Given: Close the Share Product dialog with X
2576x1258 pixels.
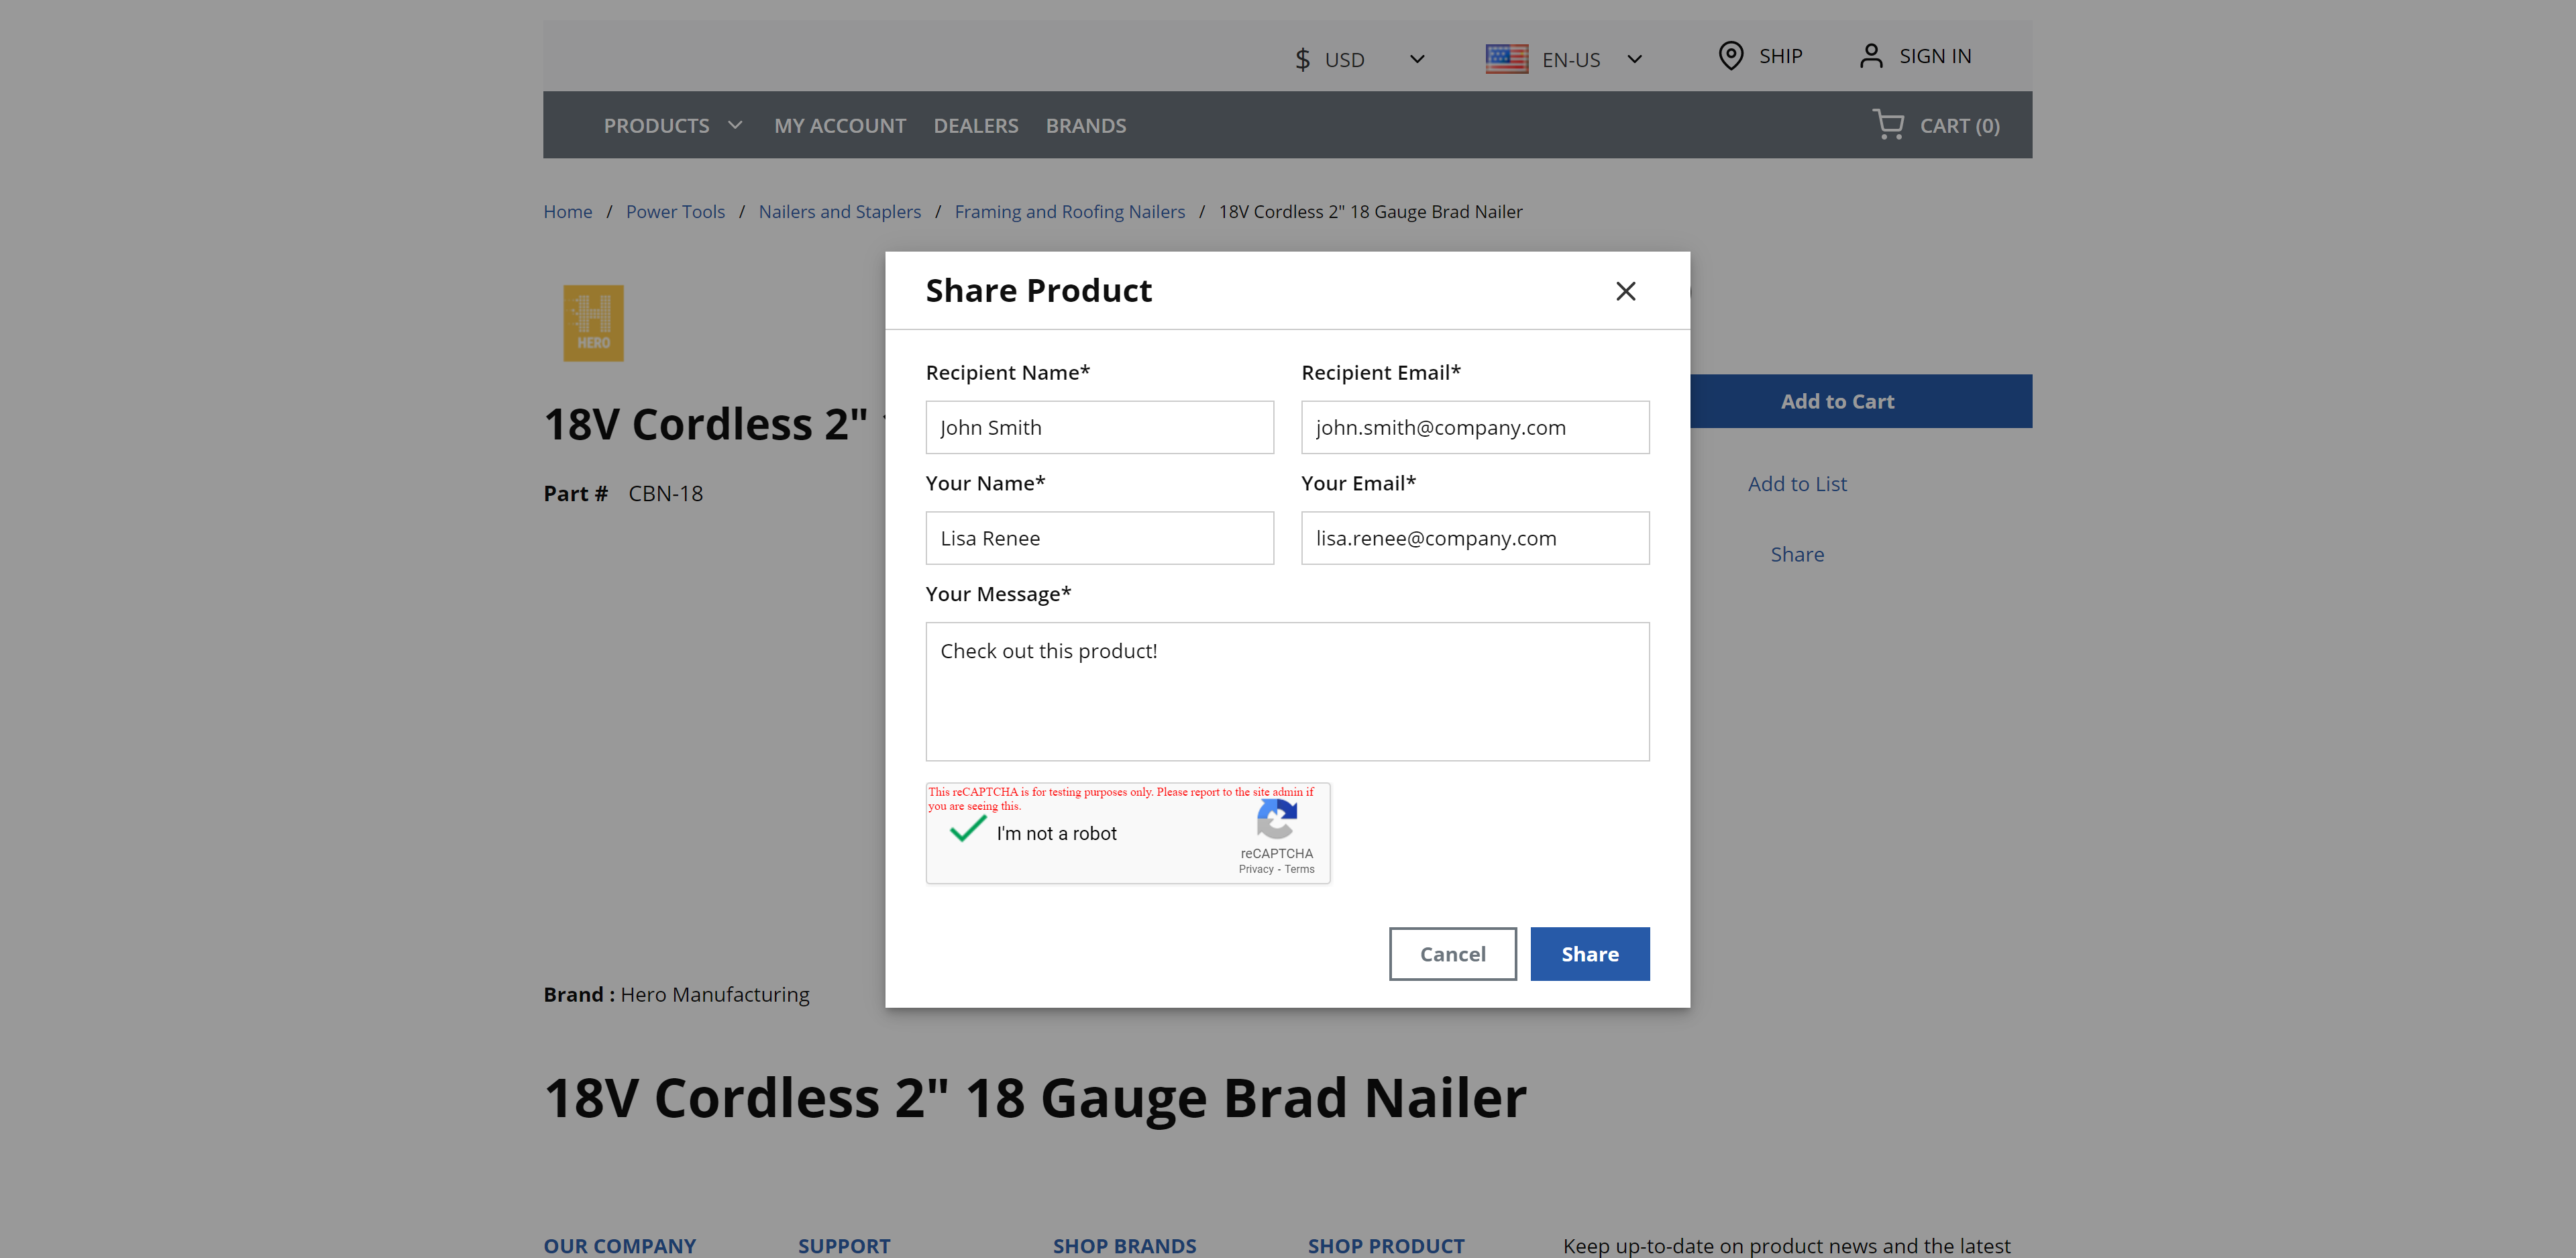Looking at the screenshot, I should 1625,291.
